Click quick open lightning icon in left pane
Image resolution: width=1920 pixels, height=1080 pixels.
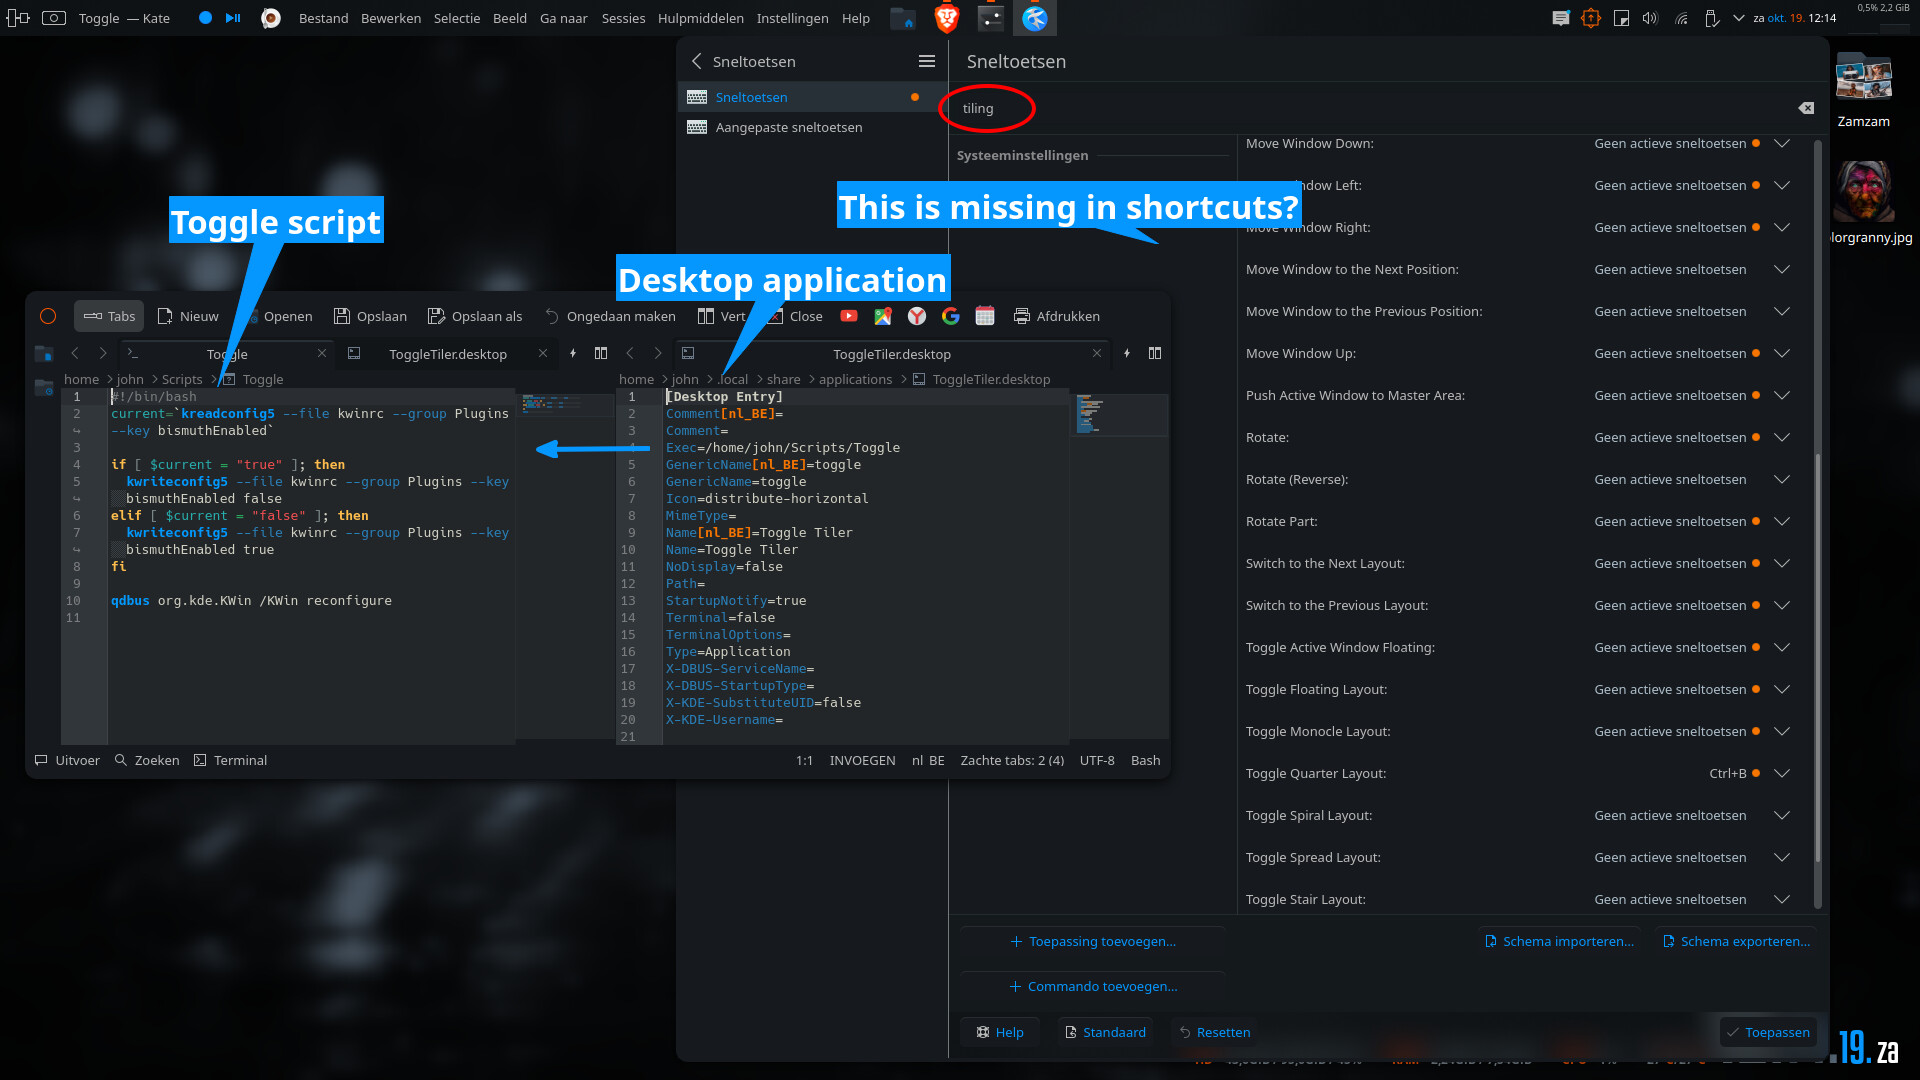pos(573,353)
